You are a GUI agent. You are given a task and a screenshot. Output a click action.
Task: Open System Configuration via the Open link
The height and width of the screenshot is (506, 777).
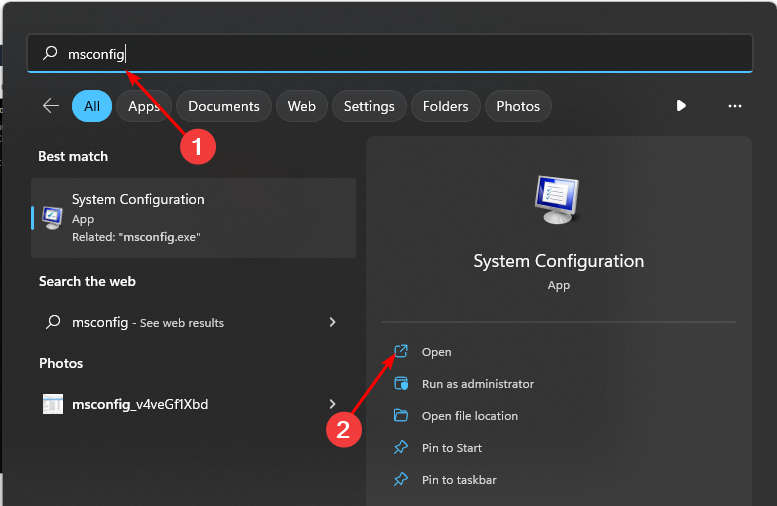pyautogui.click(x=436, y=352)
